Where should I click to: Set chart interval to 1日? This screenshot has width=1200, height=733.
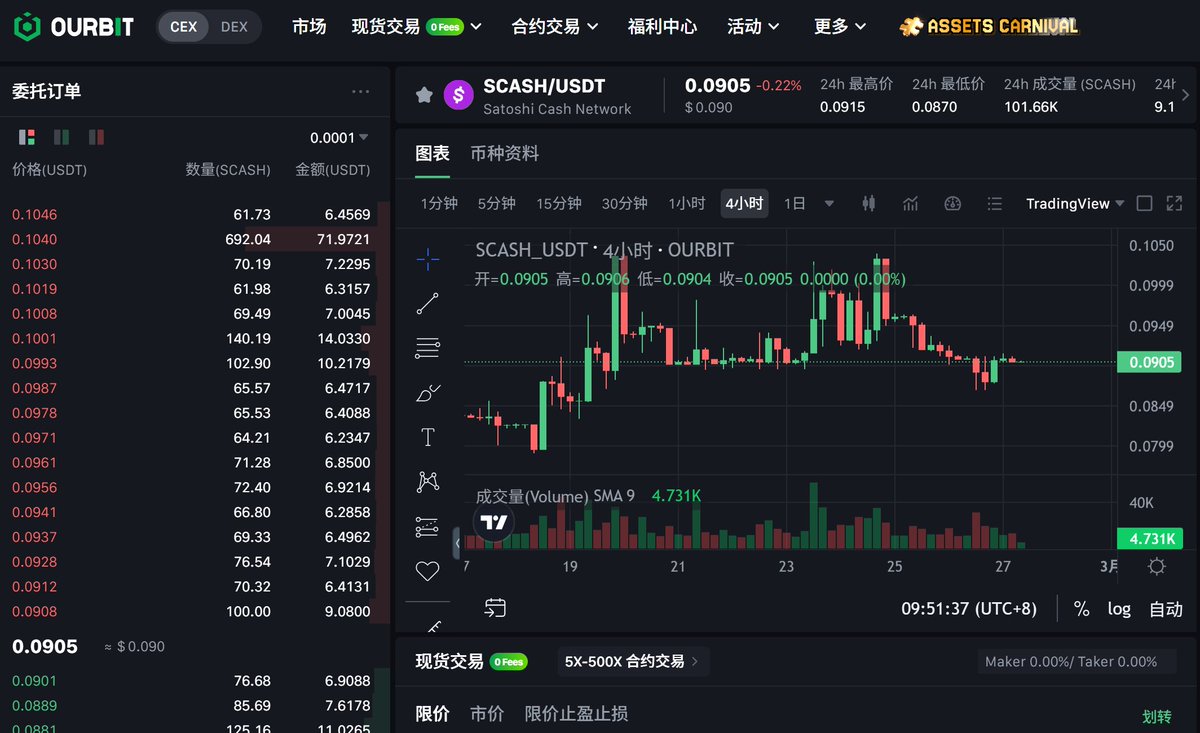point(794,203)
